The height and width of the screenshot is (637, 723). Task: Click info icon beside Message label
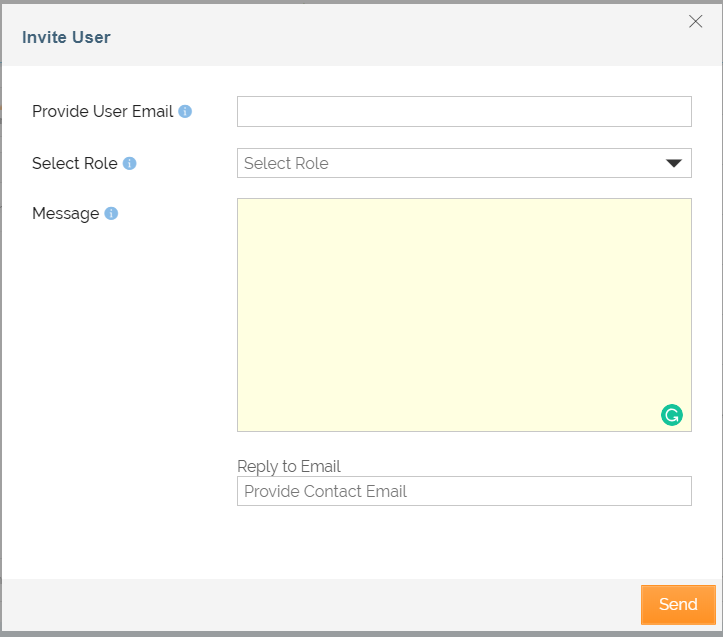(x=111, y=213)
